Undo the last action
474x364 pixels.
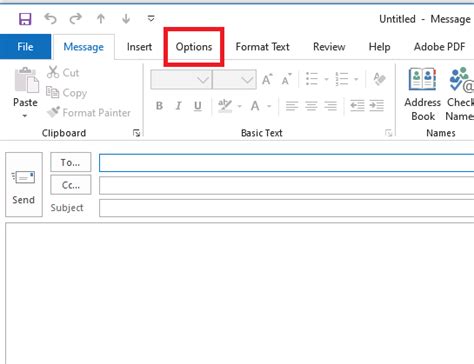pos(50,19)
